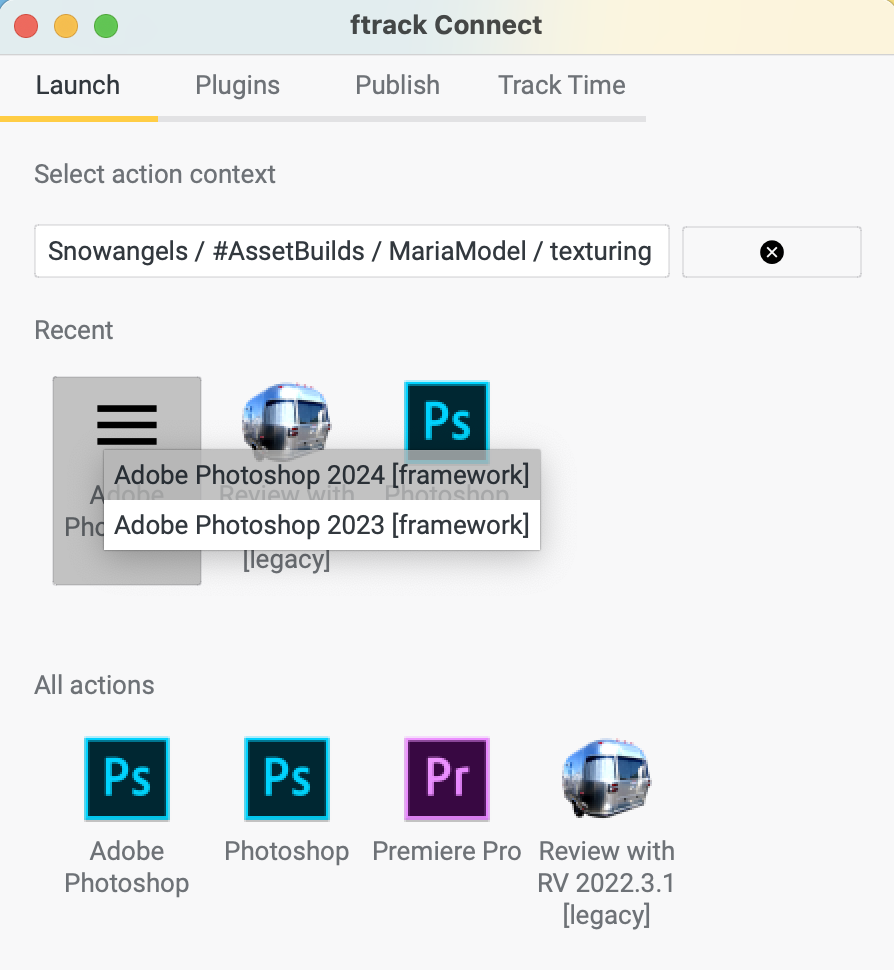Launch Review with RV 2022.3.1 [legacy] in All actions
Viewport: 894px width, 970px height.
click(x=606, y=779)
